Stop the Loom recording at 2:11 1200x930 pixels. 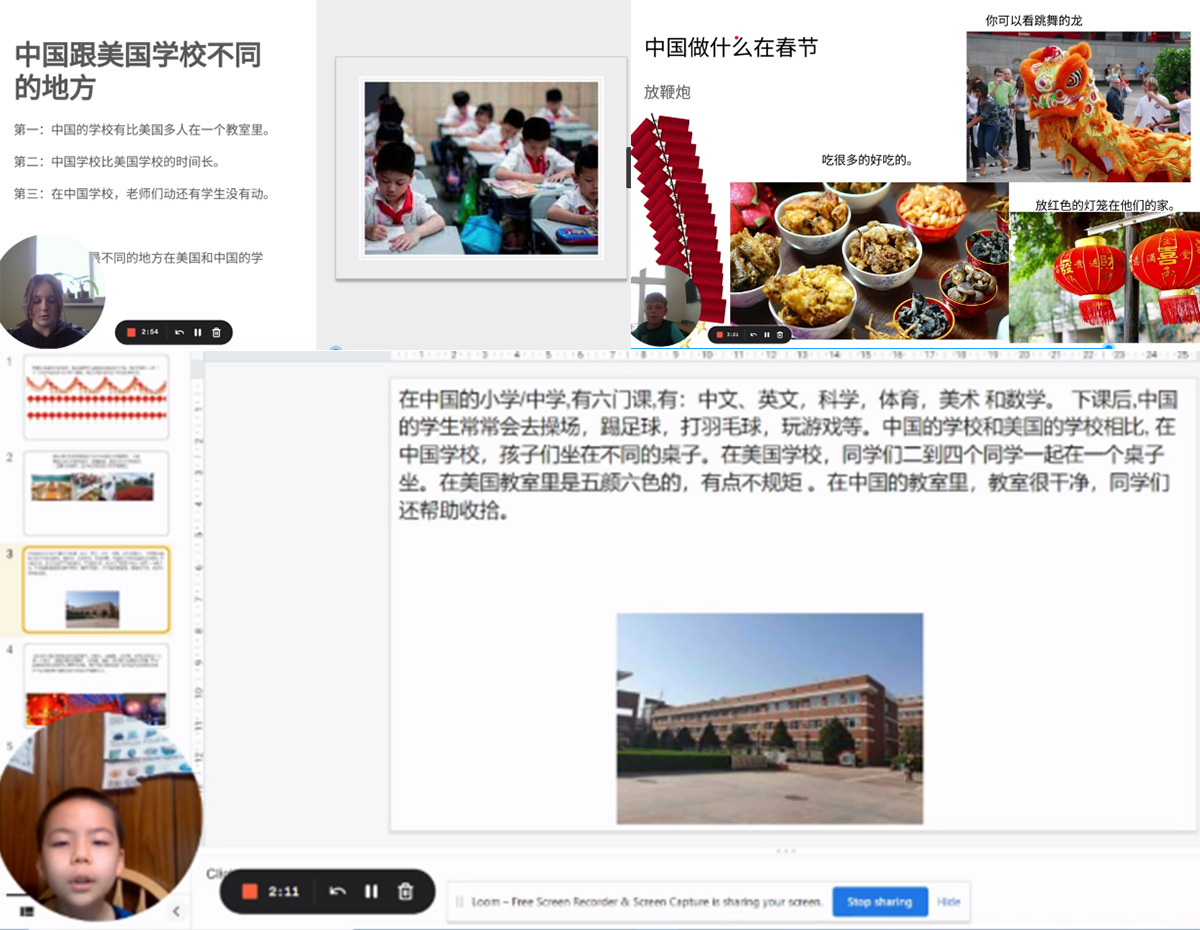[x=250, y=891]
